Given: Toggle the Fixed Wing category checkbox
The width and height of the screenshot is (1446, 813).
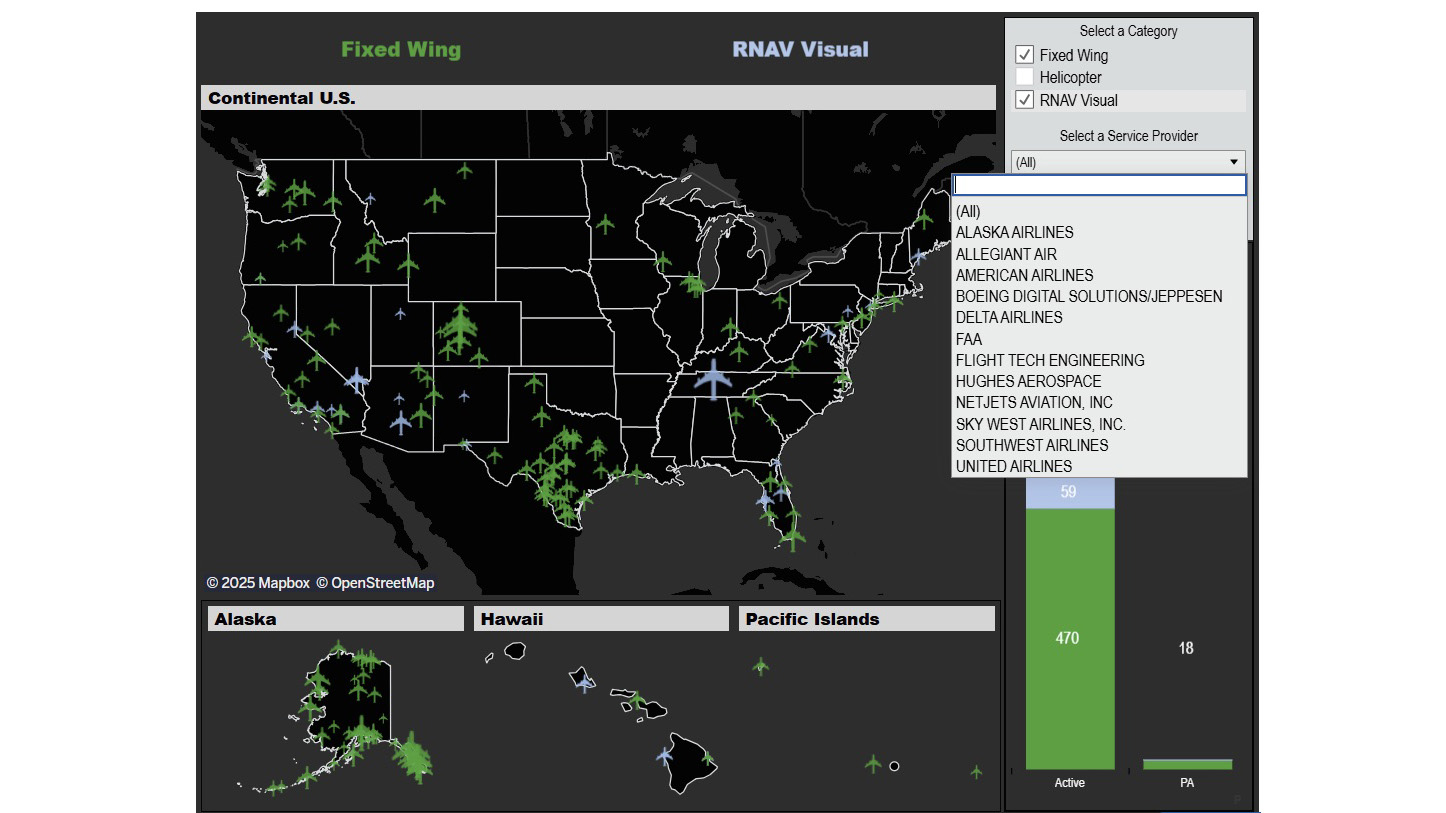Looking at the screenshot, I should tap(1024, 55).
